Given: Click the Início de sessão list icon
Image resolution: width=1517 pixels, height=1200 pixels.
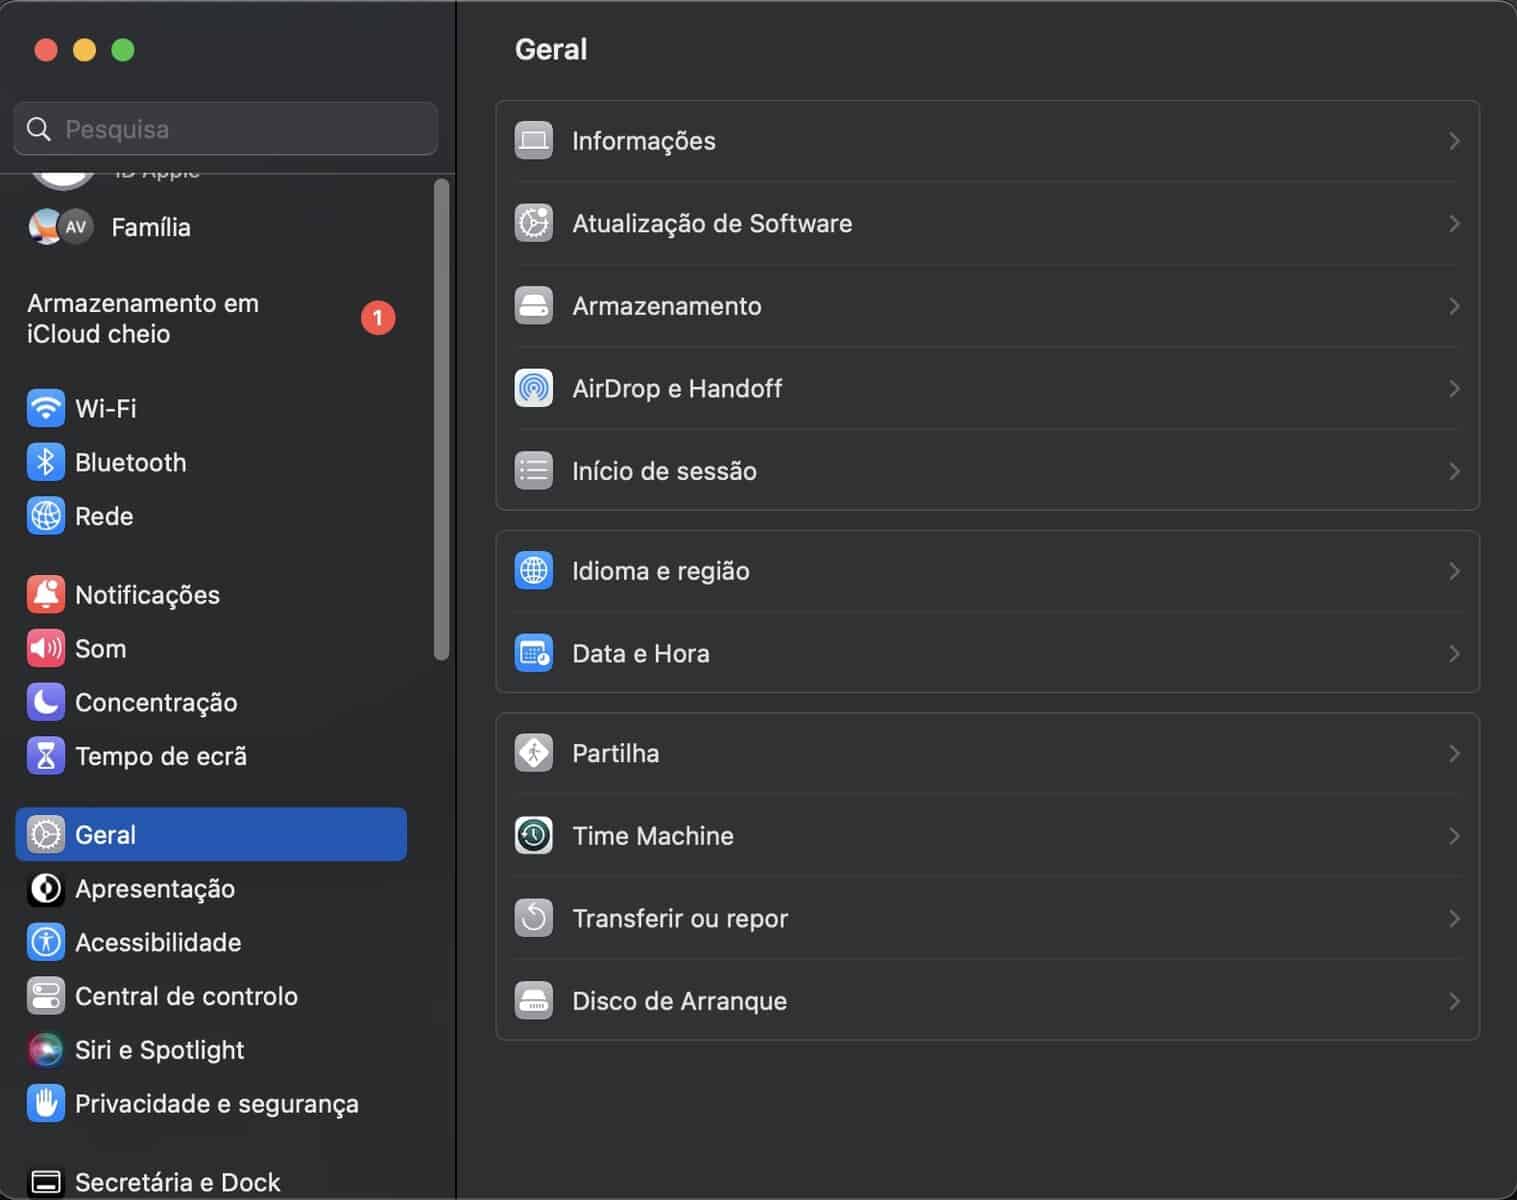Looking at the screenshot, I should tap(534, 471).
